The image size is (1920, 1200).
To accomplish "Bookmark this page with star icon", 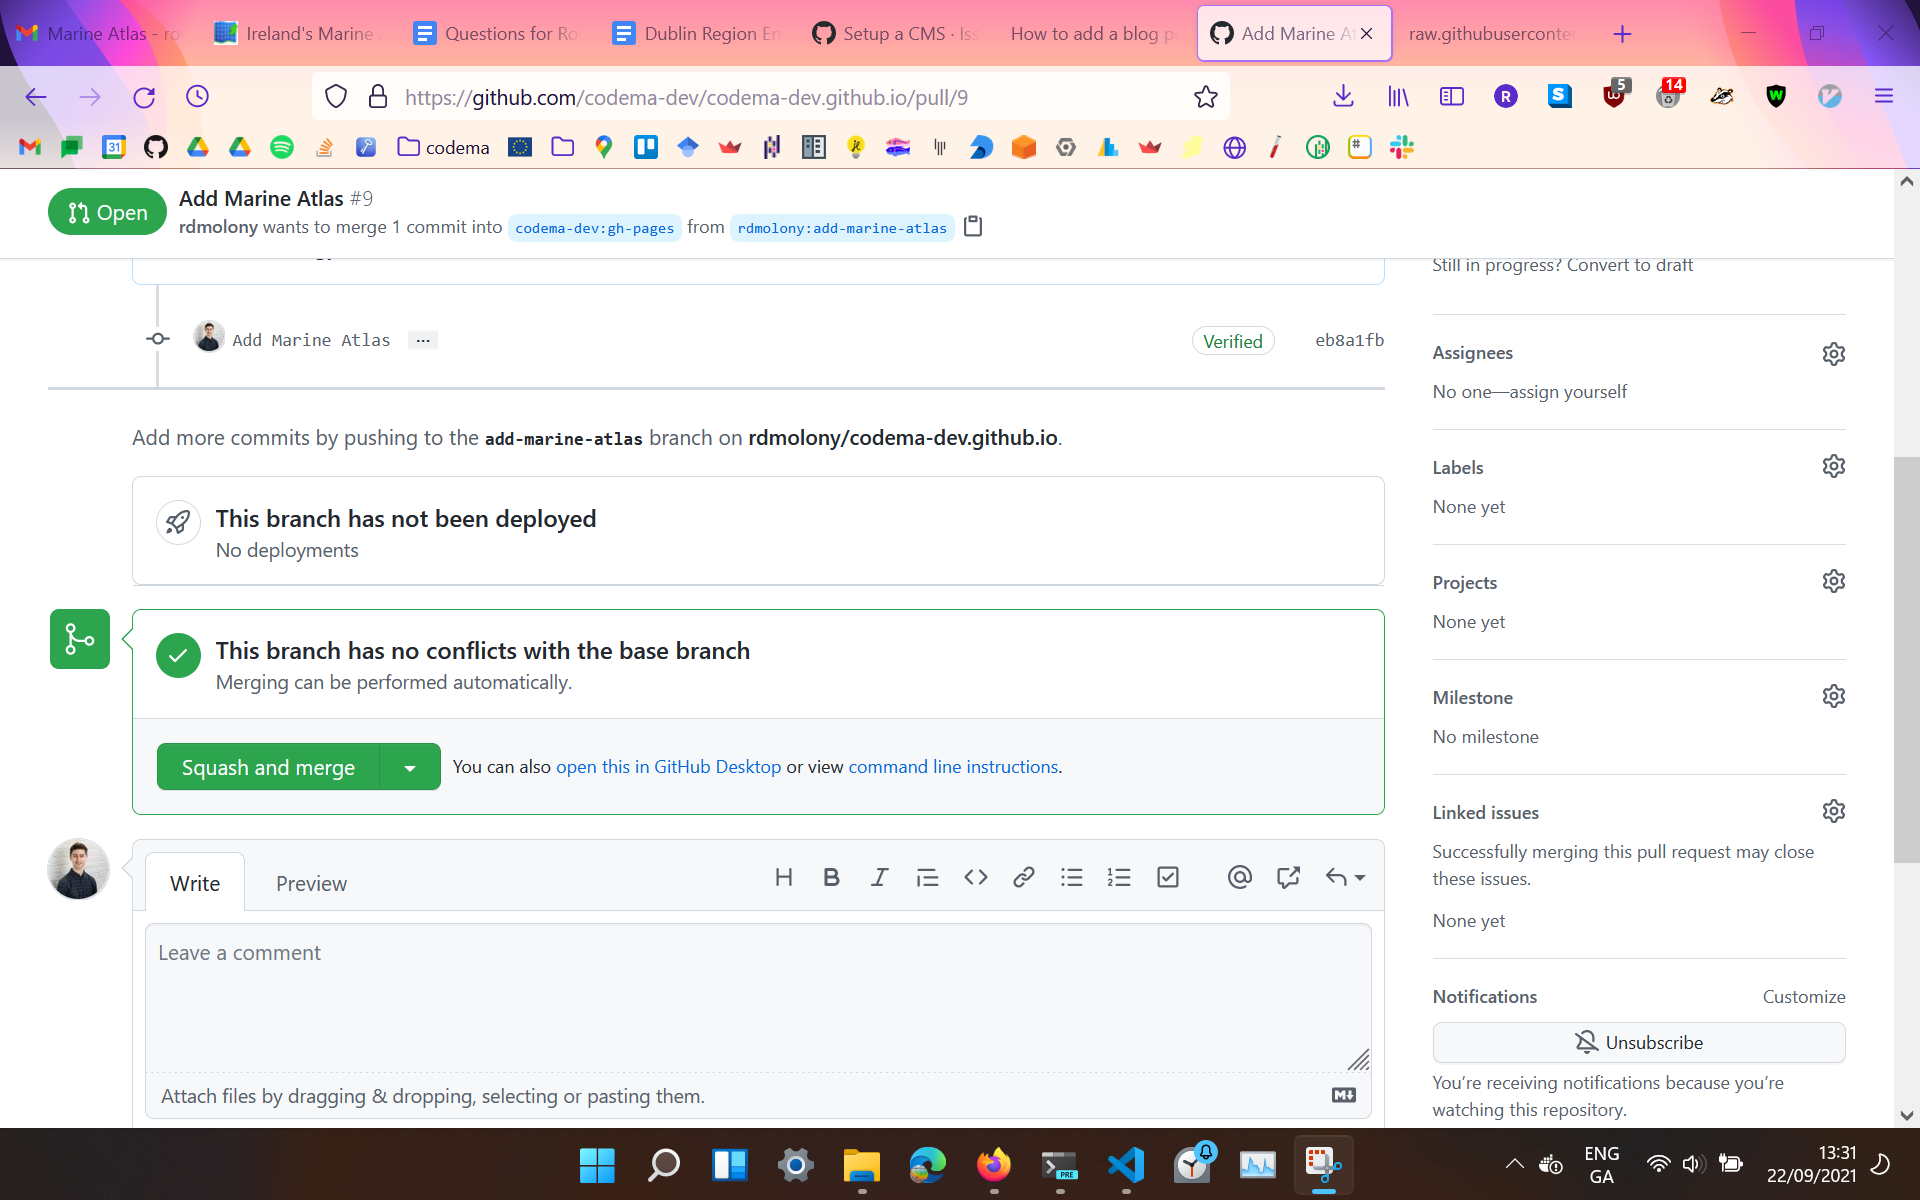I will pos(1205,97).
